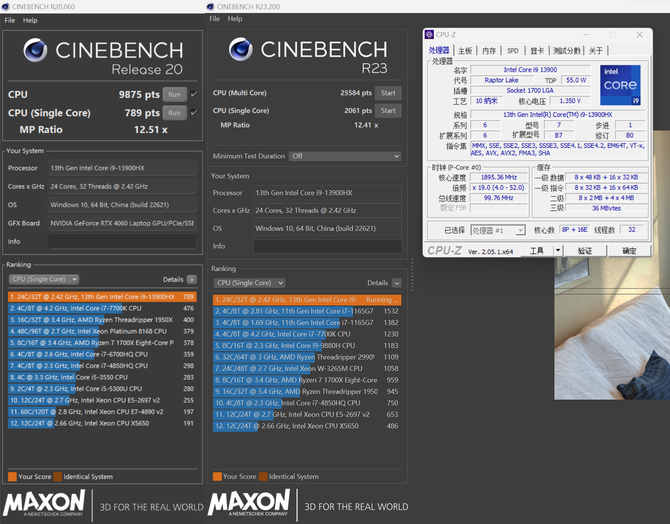This screenshot has height=524, width=670.
Task: Click the Cinebench R23 title bar app icon
Action: pos(210,6)
